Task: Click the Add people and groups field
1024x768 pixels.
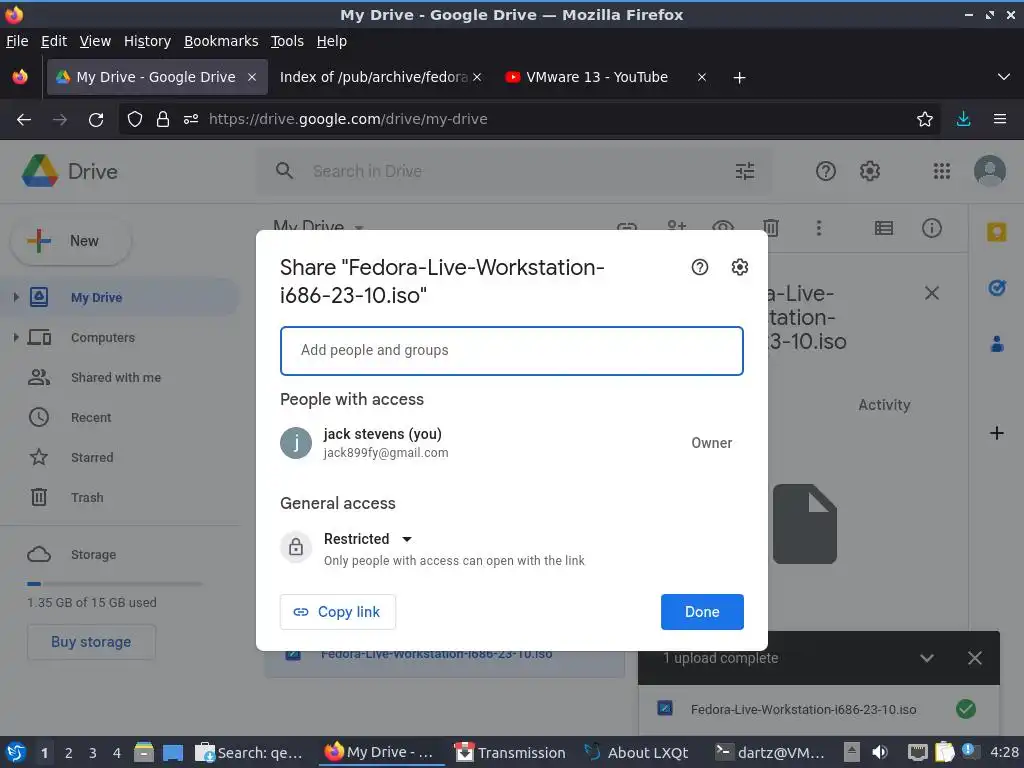Action: pos(511,351)
